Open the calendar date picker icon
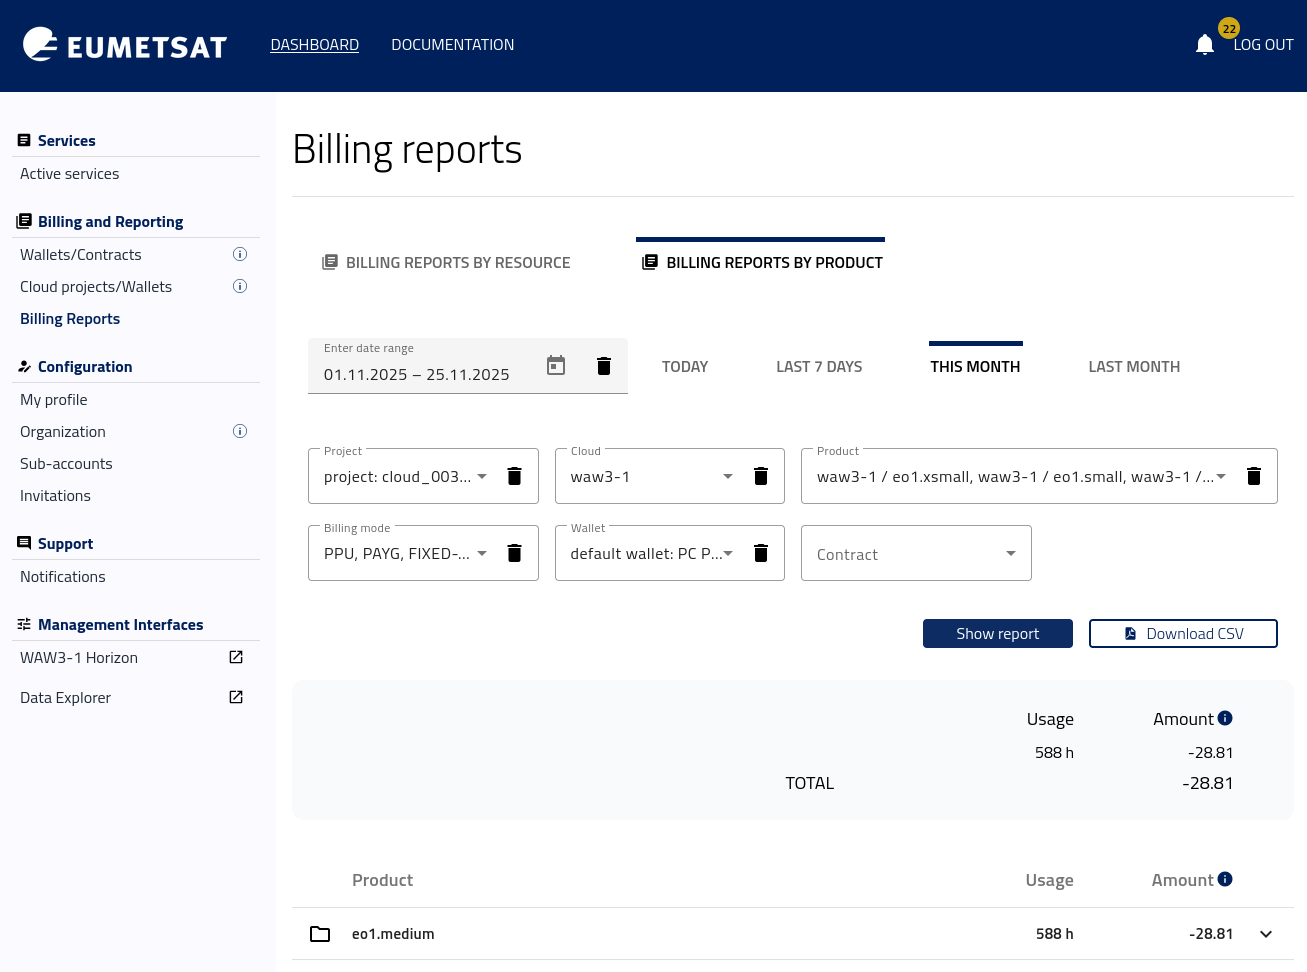The image size is (1307, 972). (556, 366)
